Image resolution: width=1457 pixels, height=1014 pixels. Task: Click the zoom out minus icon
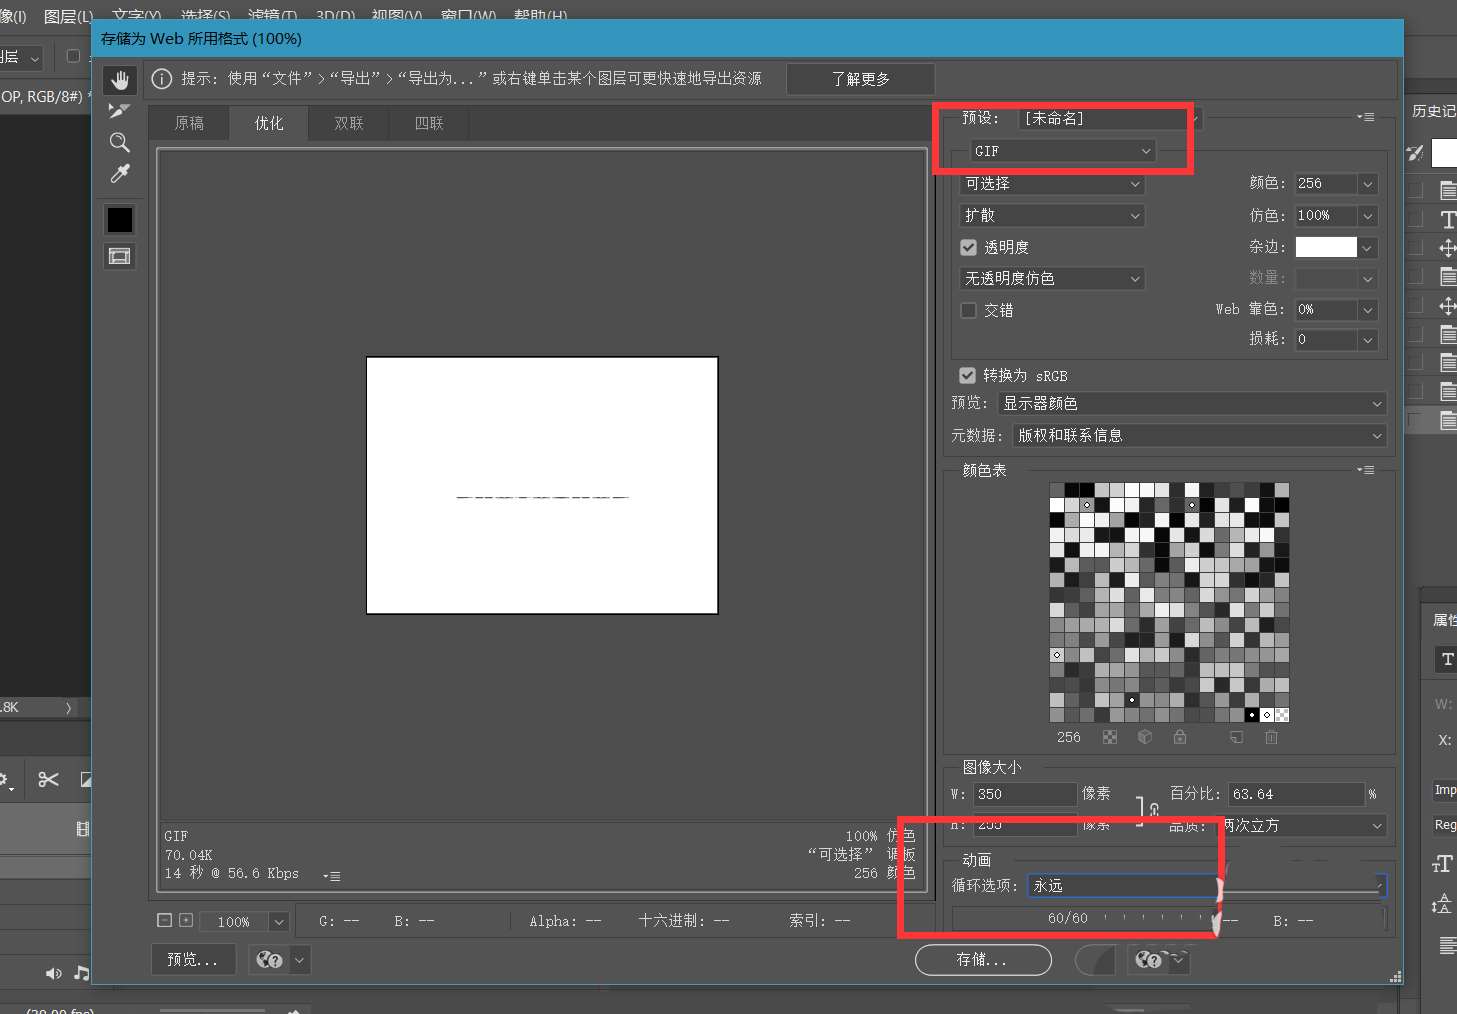[x=165, y=920]
